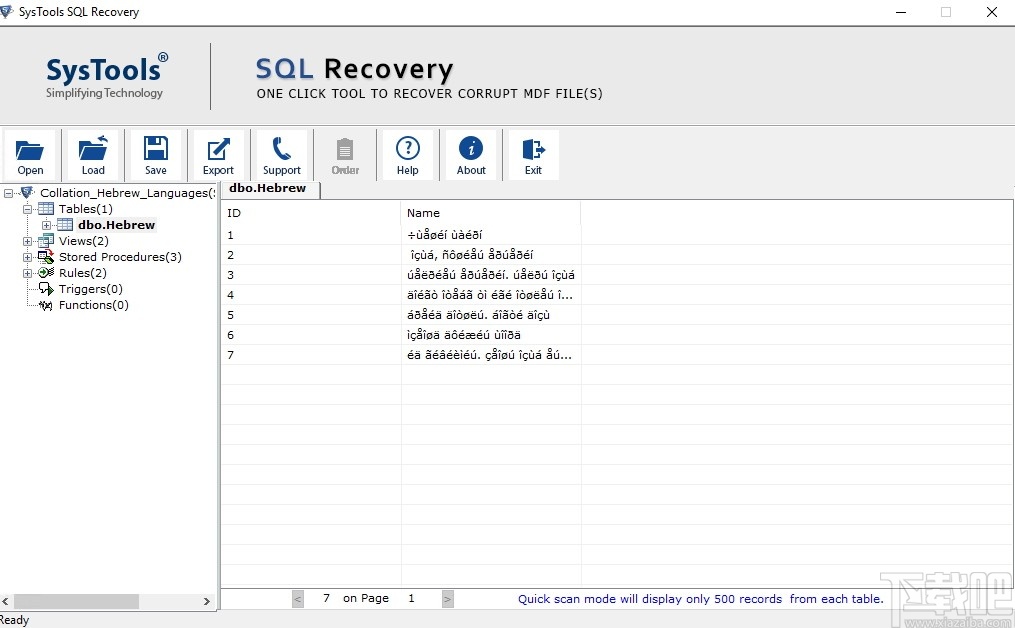Select the Order toolbar icon
Screen dimensions: 1015x628
pyautogui.click(x=345, y=154)
